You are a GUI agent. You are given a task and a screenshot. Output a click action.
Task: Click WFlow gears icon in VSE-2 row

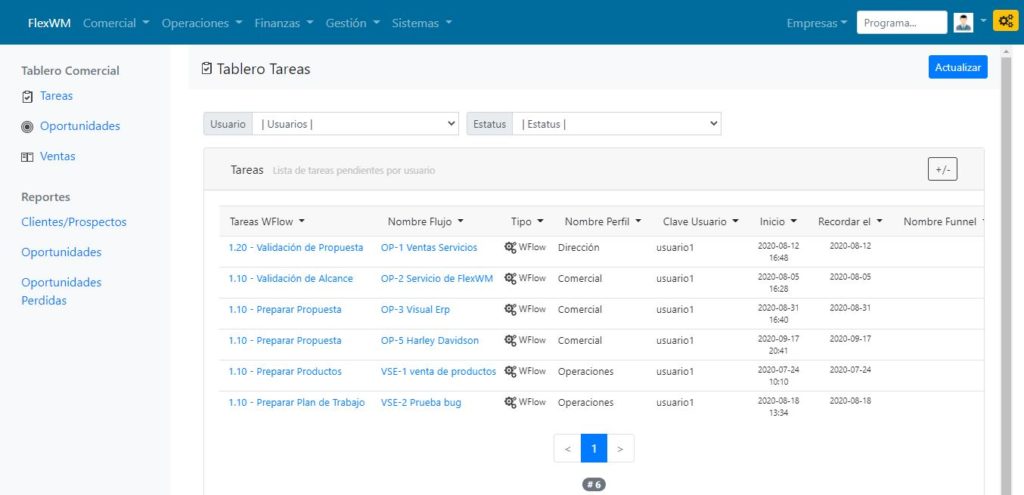point(510,402)
